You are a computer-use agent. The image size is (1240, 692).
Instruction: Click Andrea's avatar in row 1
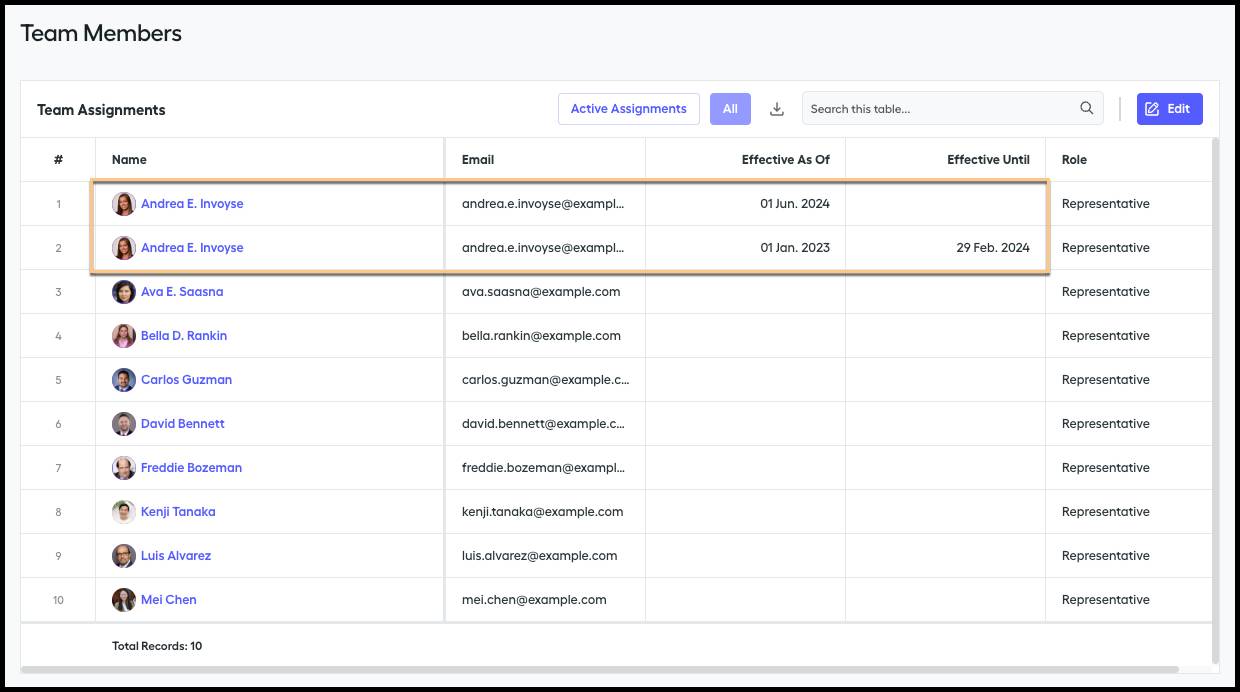coord(124,204)
